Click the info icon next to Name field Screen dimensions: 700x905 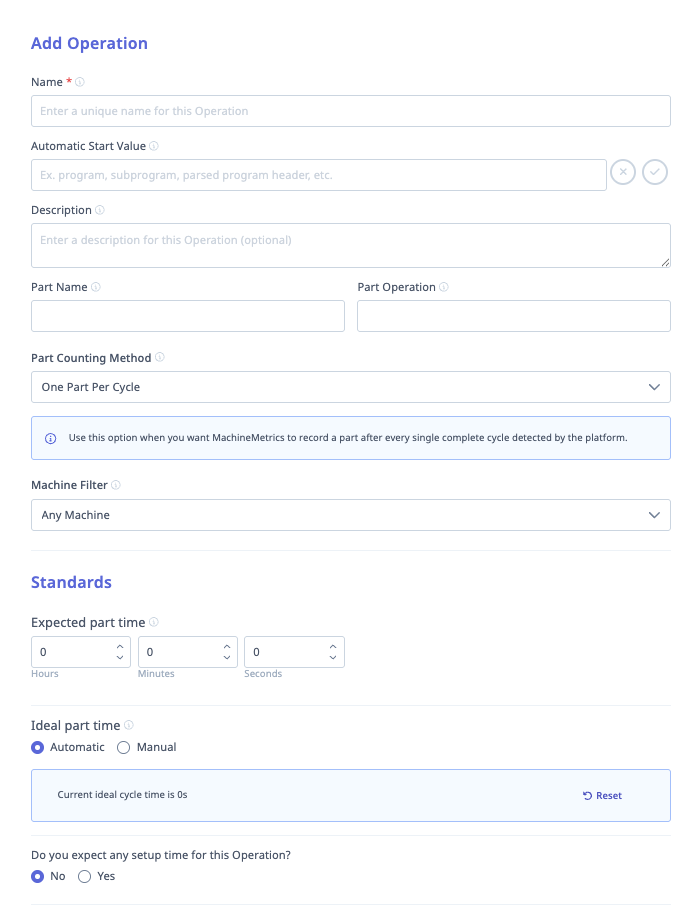[78, 82]
